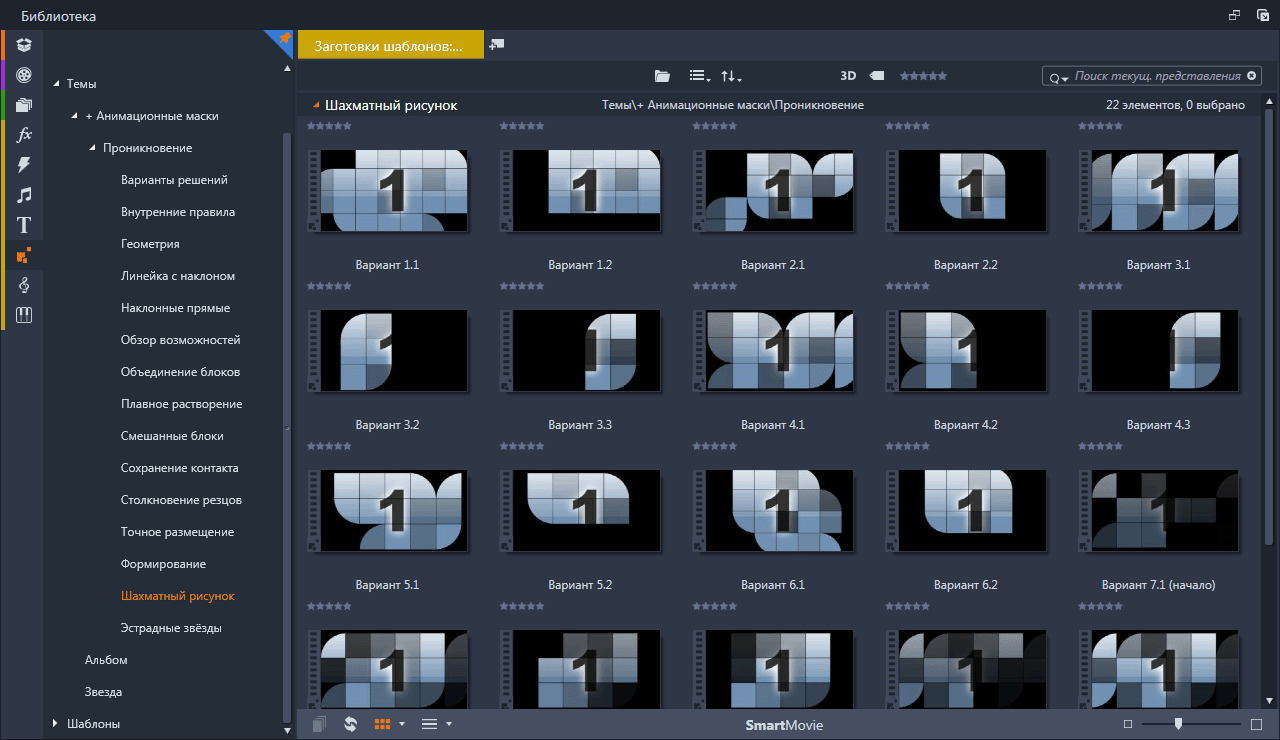Viewport: 1280px width, 740px height.
Task: Select Варианты решений in the tree
Action: coord(174,180)
